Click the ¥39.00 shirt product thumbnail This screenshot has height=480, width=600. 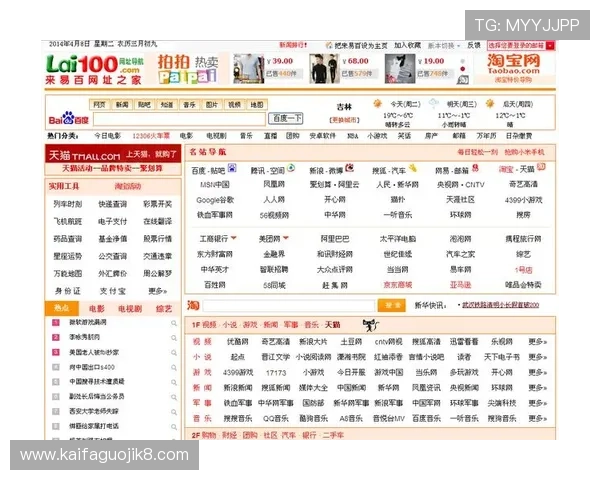pos(249,69)
